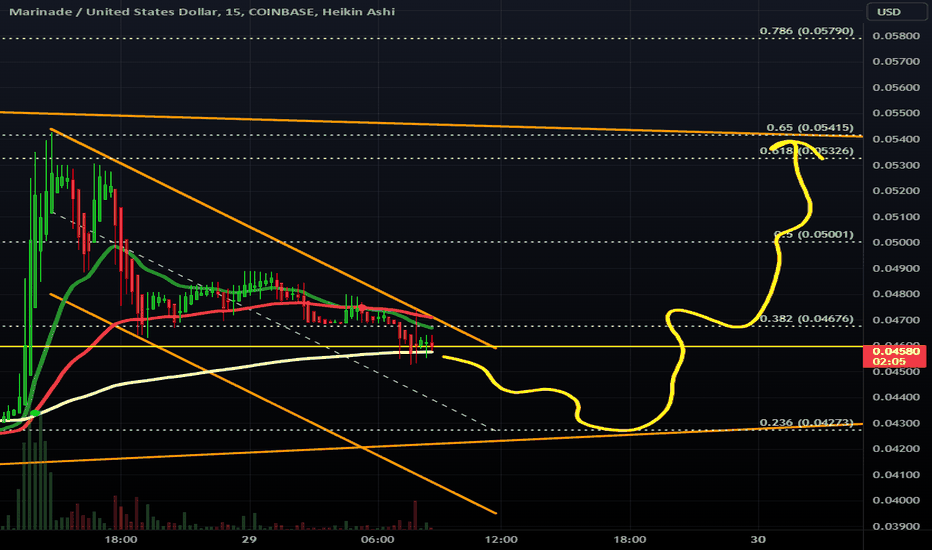
Task: Click the red current price tag 0.04580
Action: [893, 356]
